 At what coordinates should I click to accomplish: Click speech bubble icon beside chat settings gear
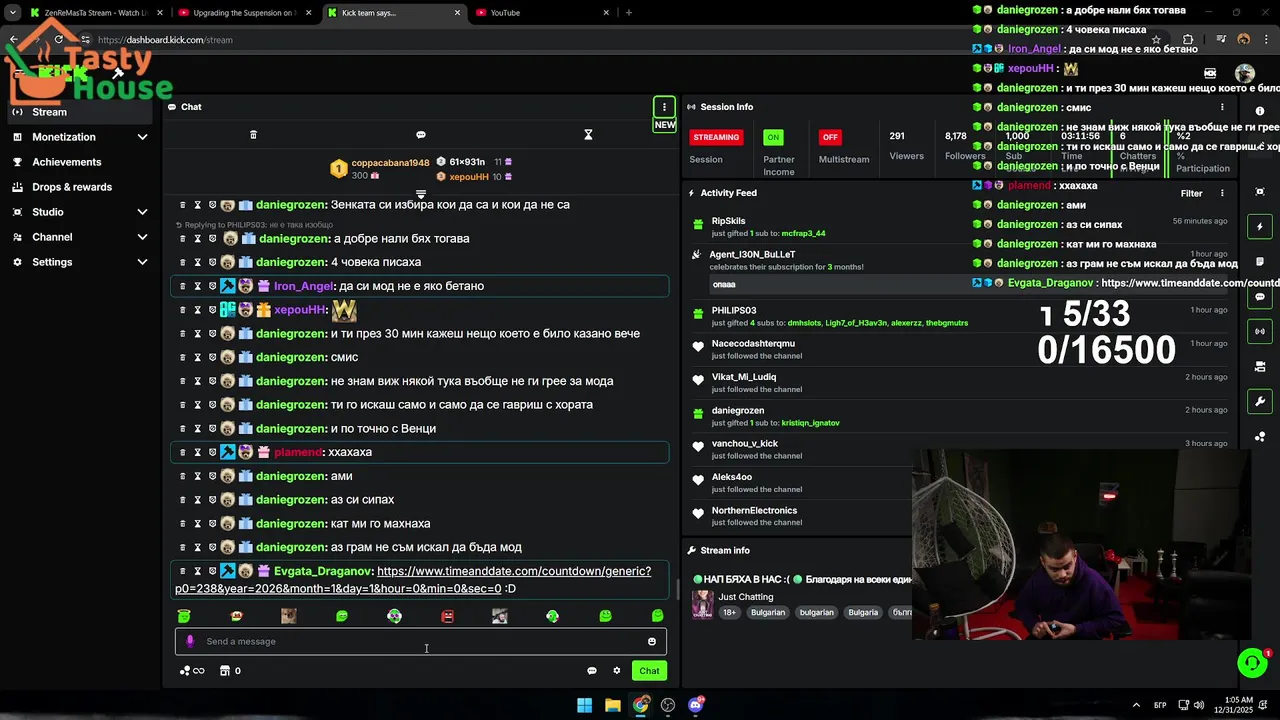coord(591,671)
